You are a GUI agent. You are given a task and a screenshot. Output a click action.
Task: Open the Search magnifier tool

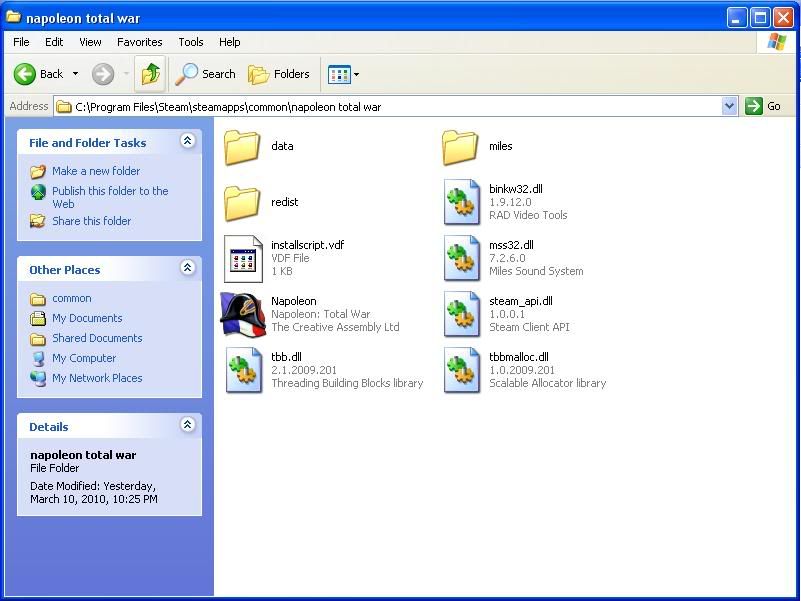206,75
